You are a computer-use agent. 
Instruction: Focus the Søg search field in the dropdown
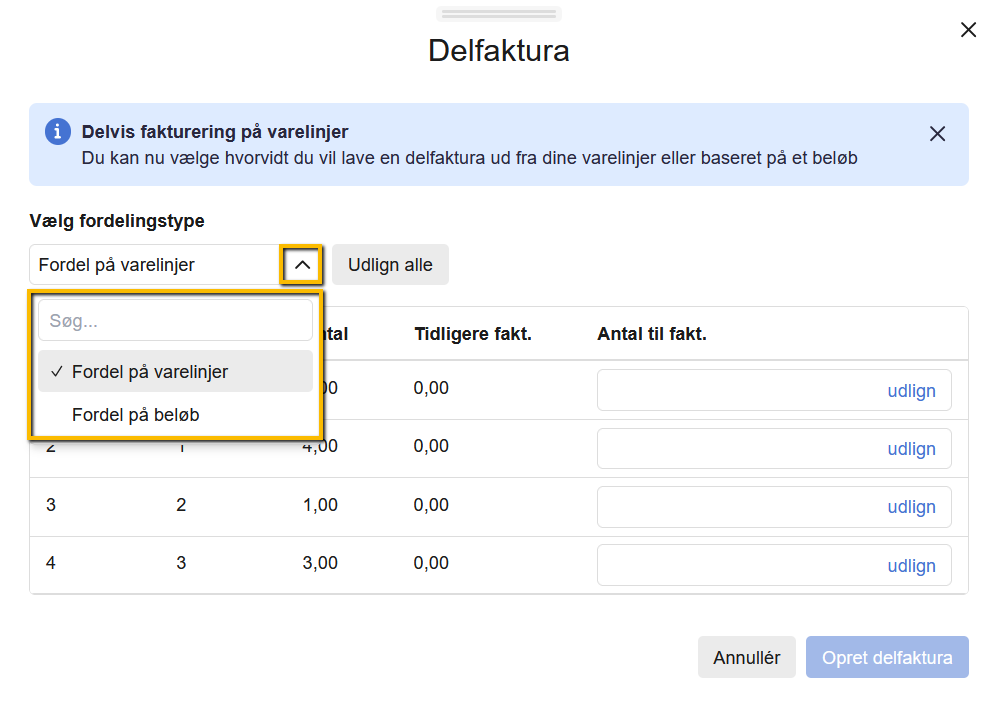[175, 321]
